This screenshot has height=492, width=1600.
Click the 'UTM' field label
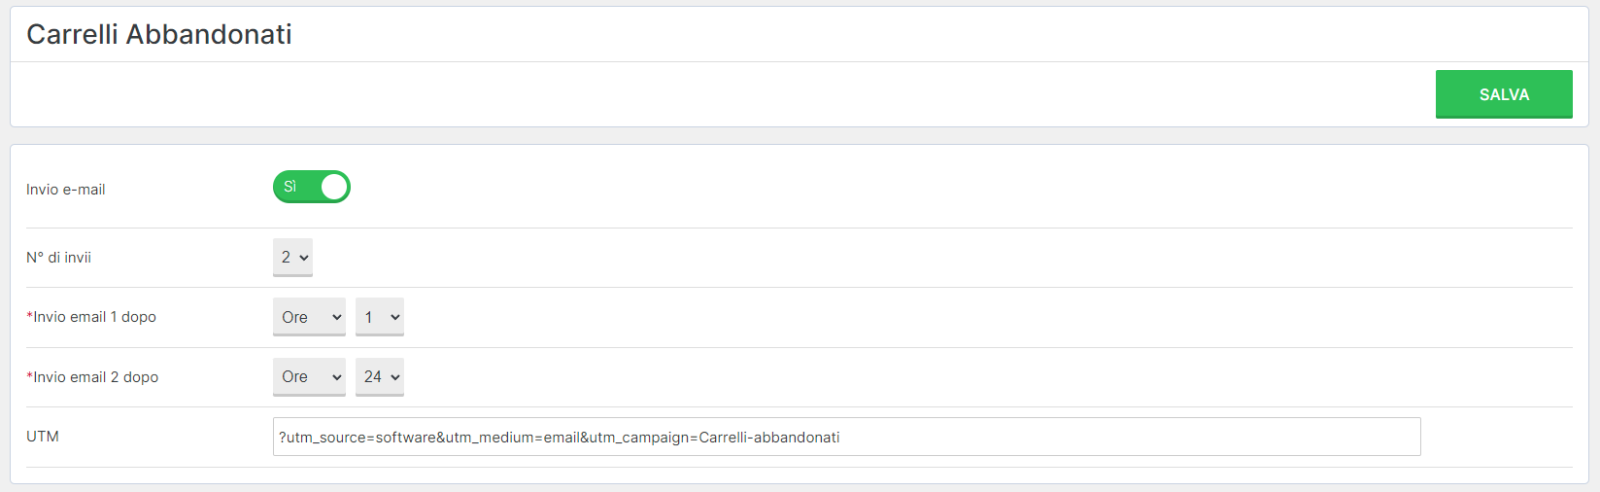click(42, 436)
